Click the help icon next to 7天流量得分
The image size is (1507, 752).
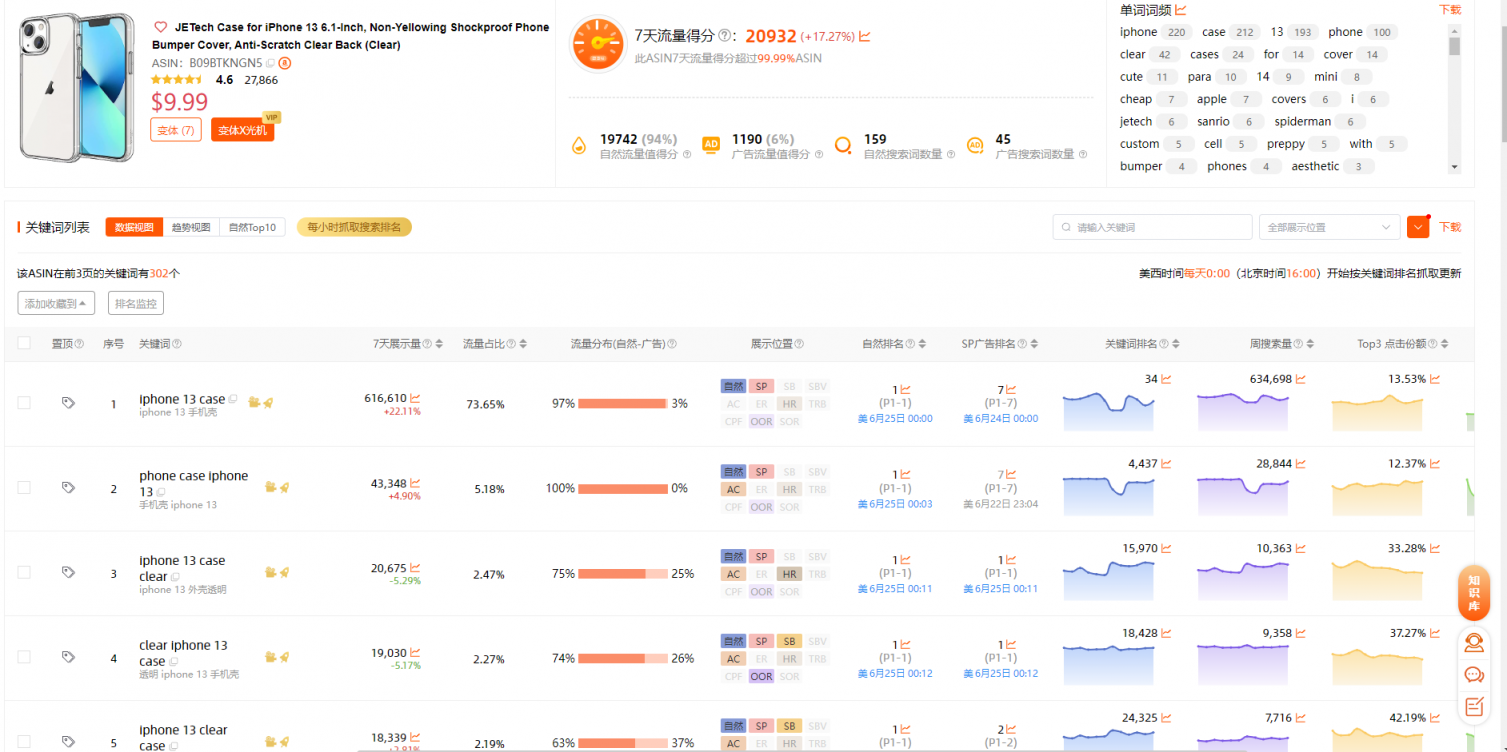(723, 37)
